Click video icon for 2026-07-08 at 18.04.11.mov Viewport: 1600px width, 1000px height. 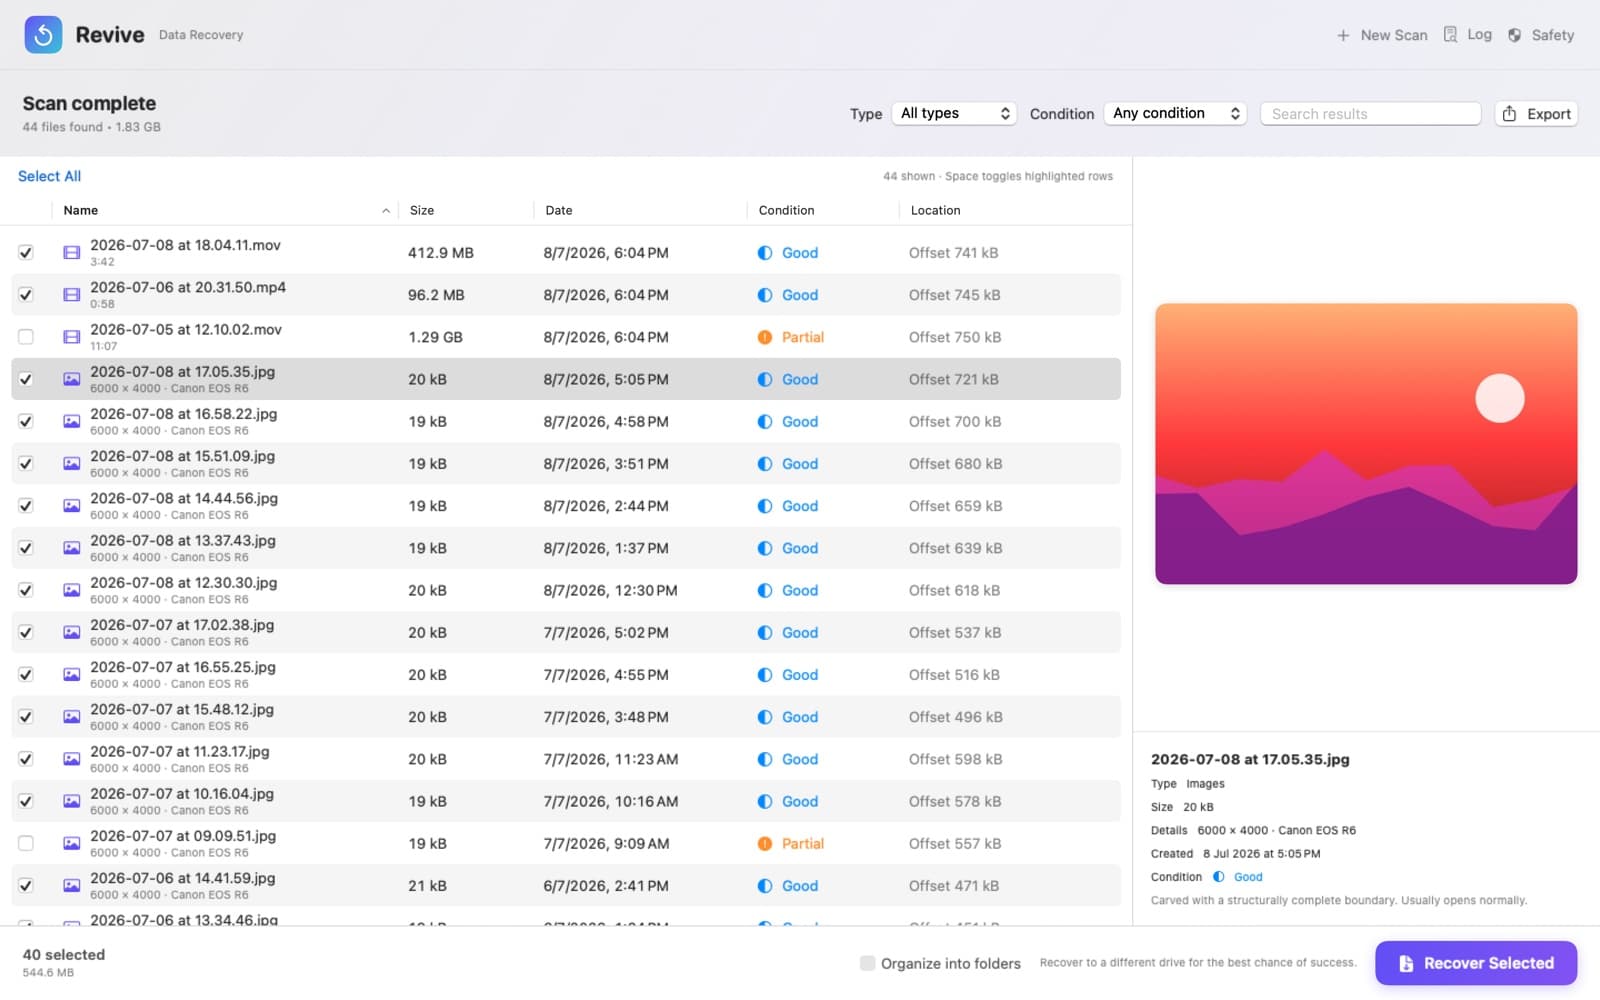(x=72, y=253)
